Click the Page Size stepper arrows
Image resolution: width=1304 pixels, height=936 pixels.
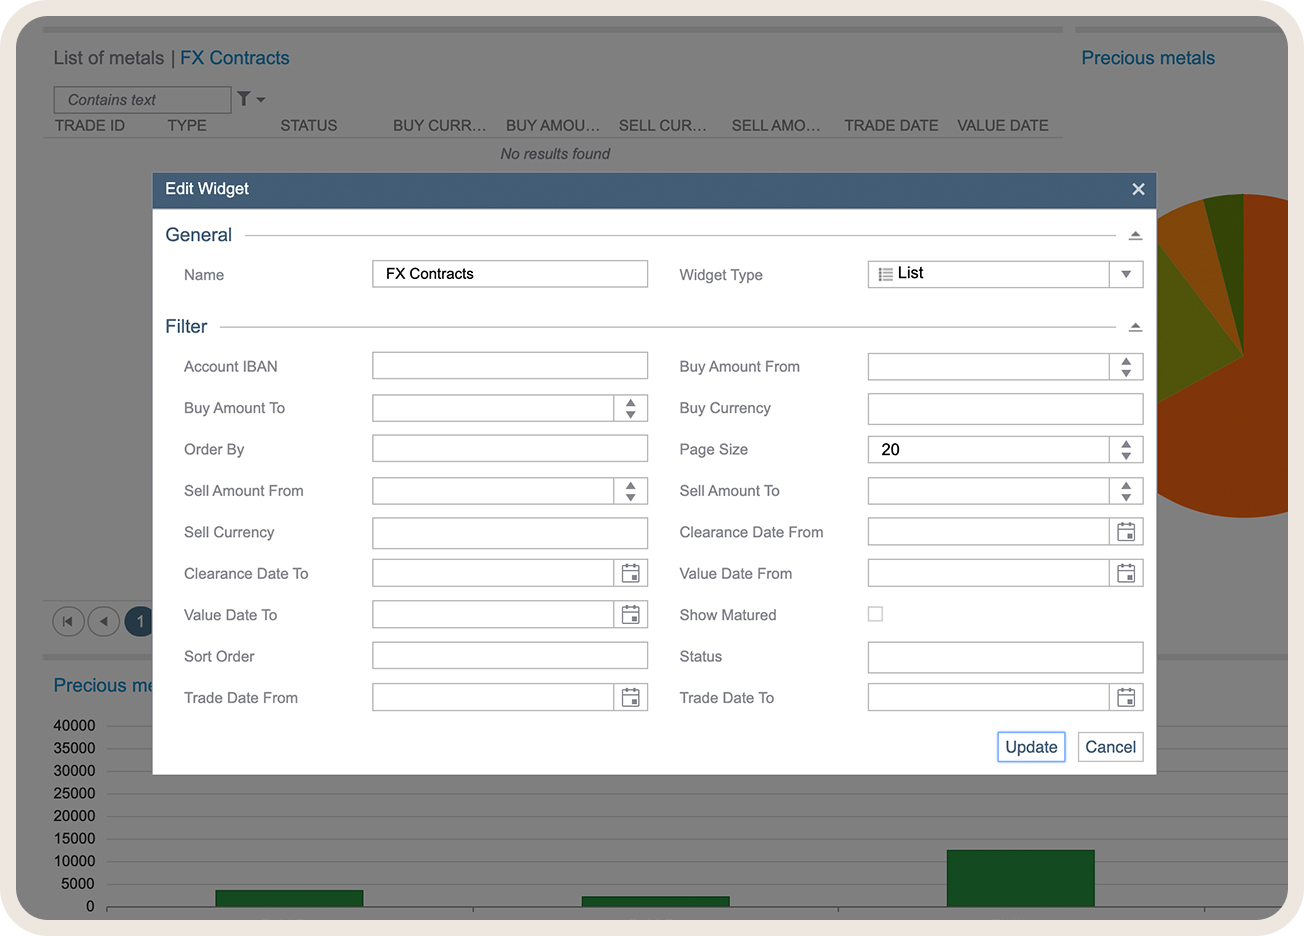tap(1126, 450)
